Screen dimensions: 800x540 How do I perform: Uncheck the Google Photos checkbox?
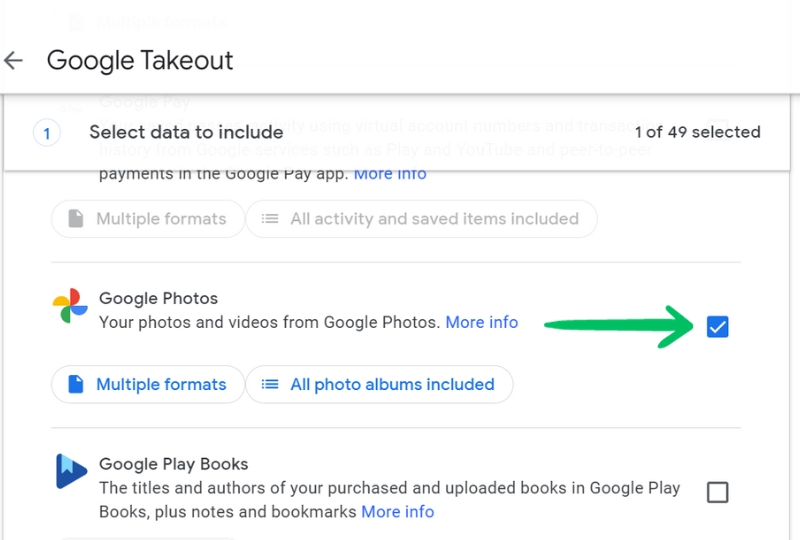717,326
